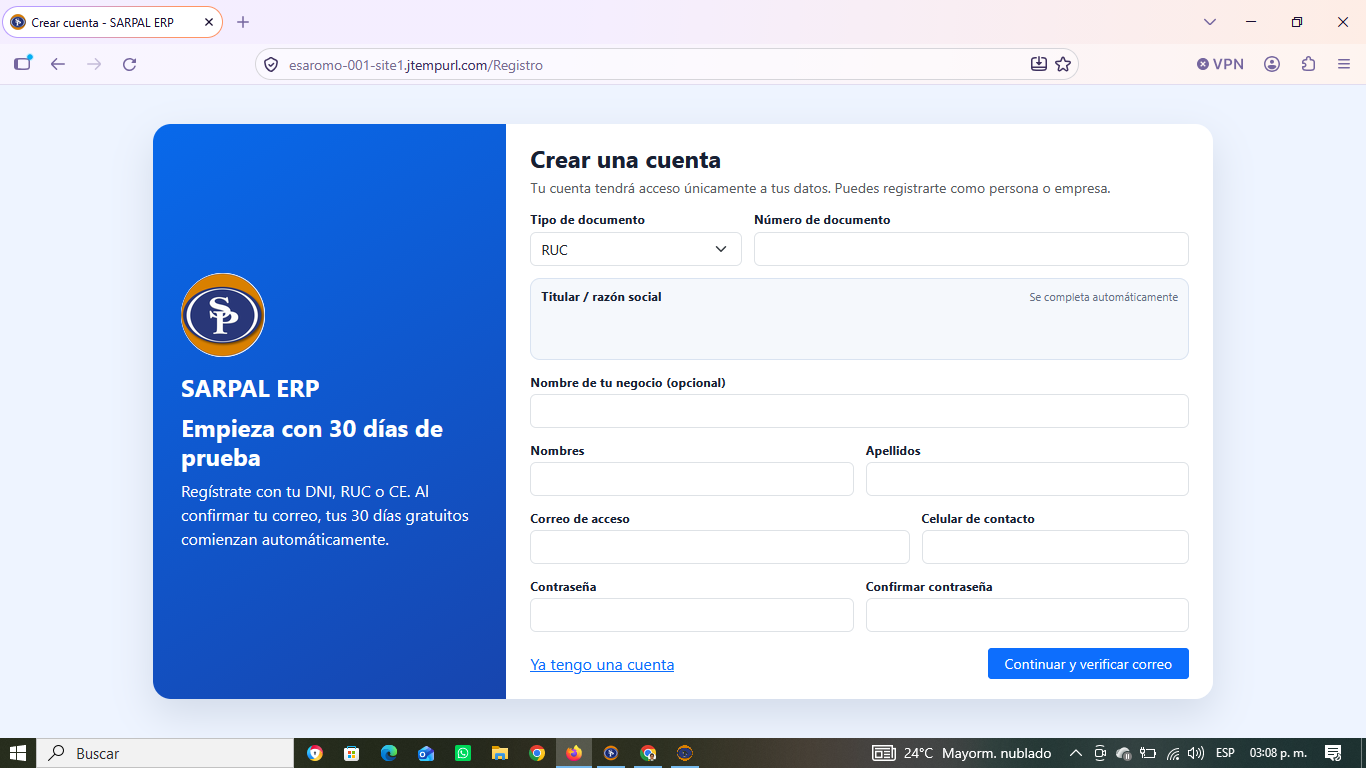Focus the Apellidos input field
The width and height of the screenshot is (1366, 768).
point(1027,479)
